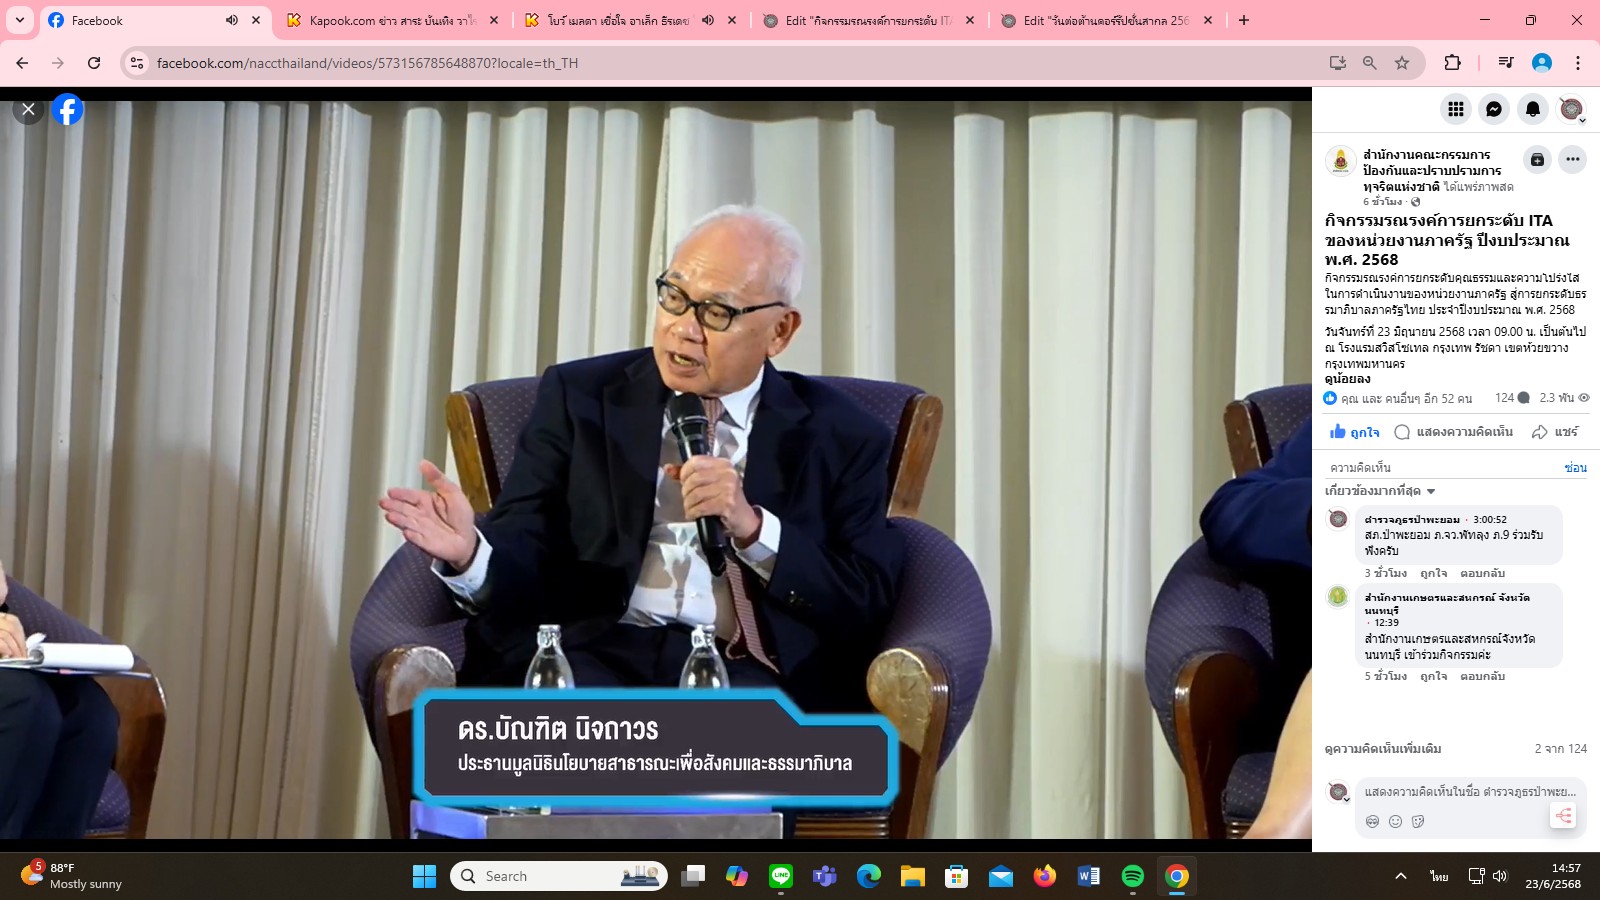Bookmark this page with the star icon

1402,63
